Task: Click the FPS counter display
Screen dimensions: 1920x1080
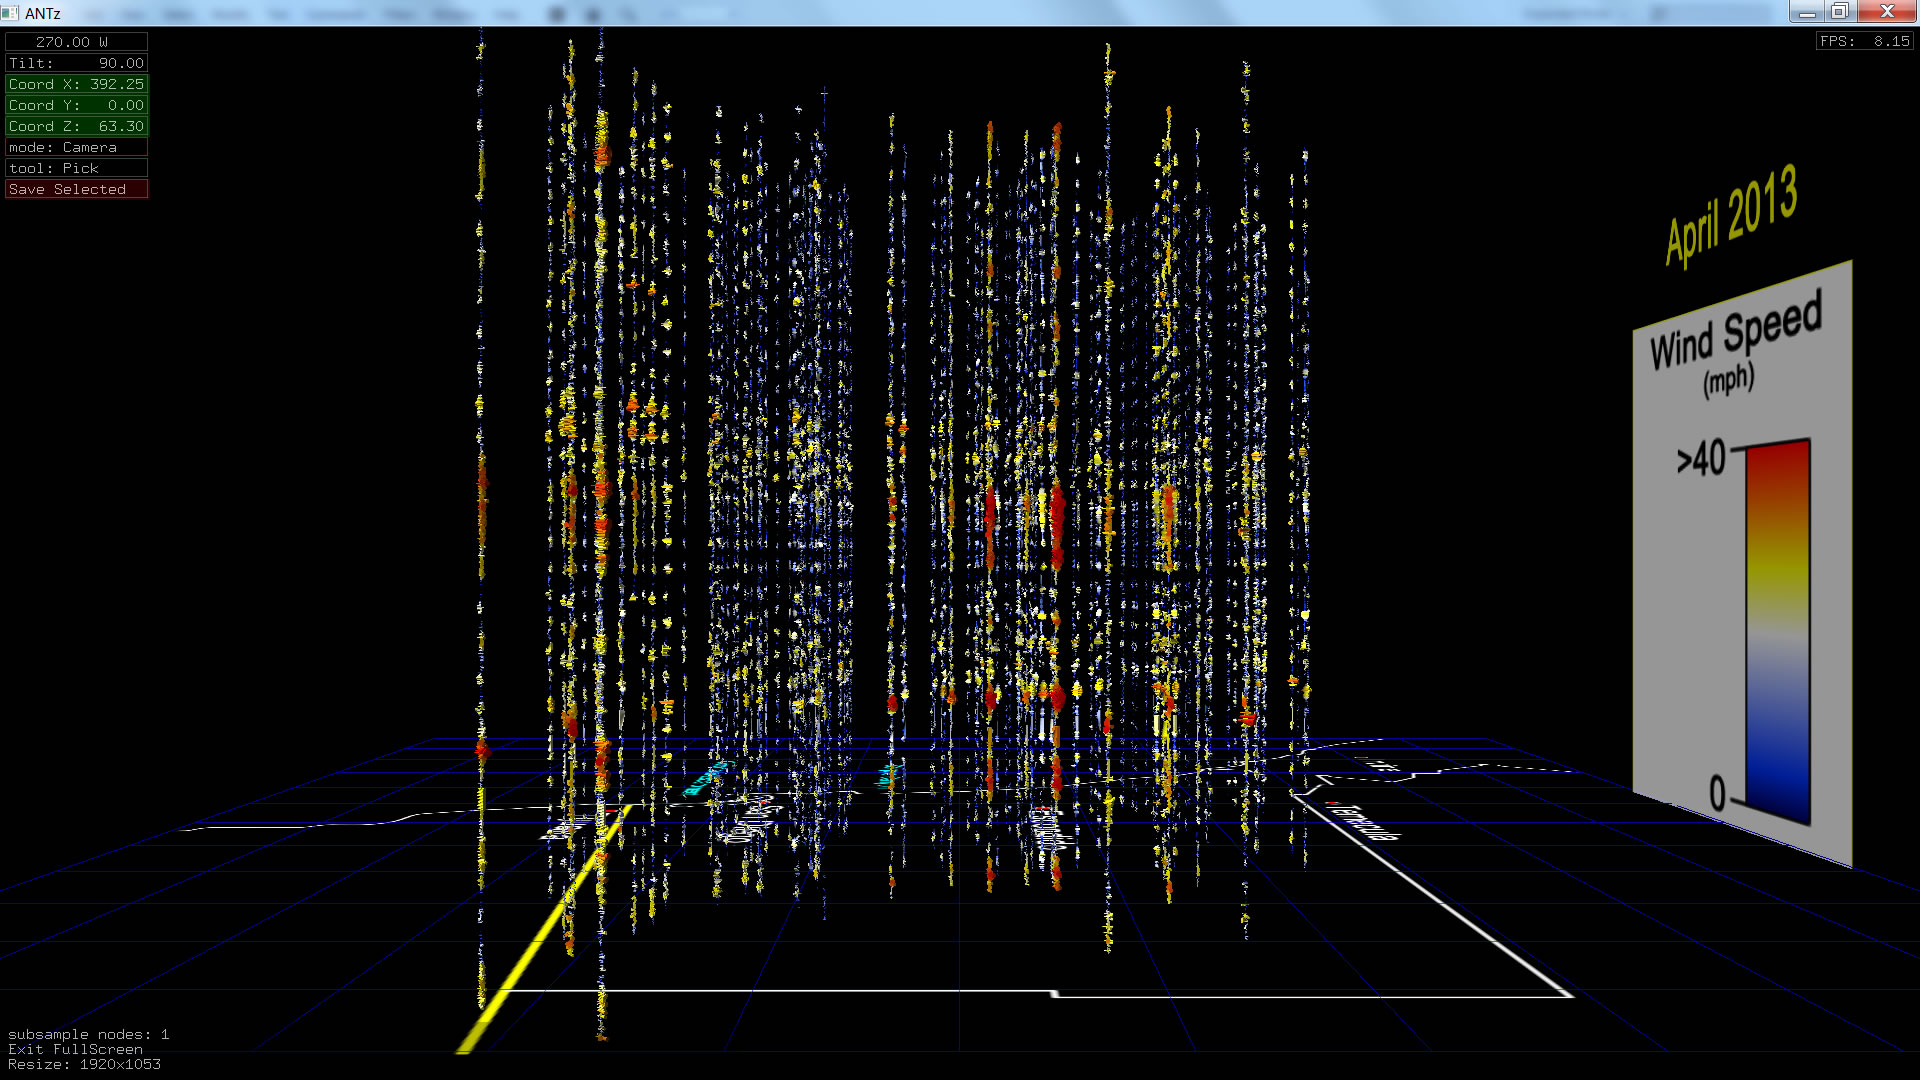Action: point(1864,41)
